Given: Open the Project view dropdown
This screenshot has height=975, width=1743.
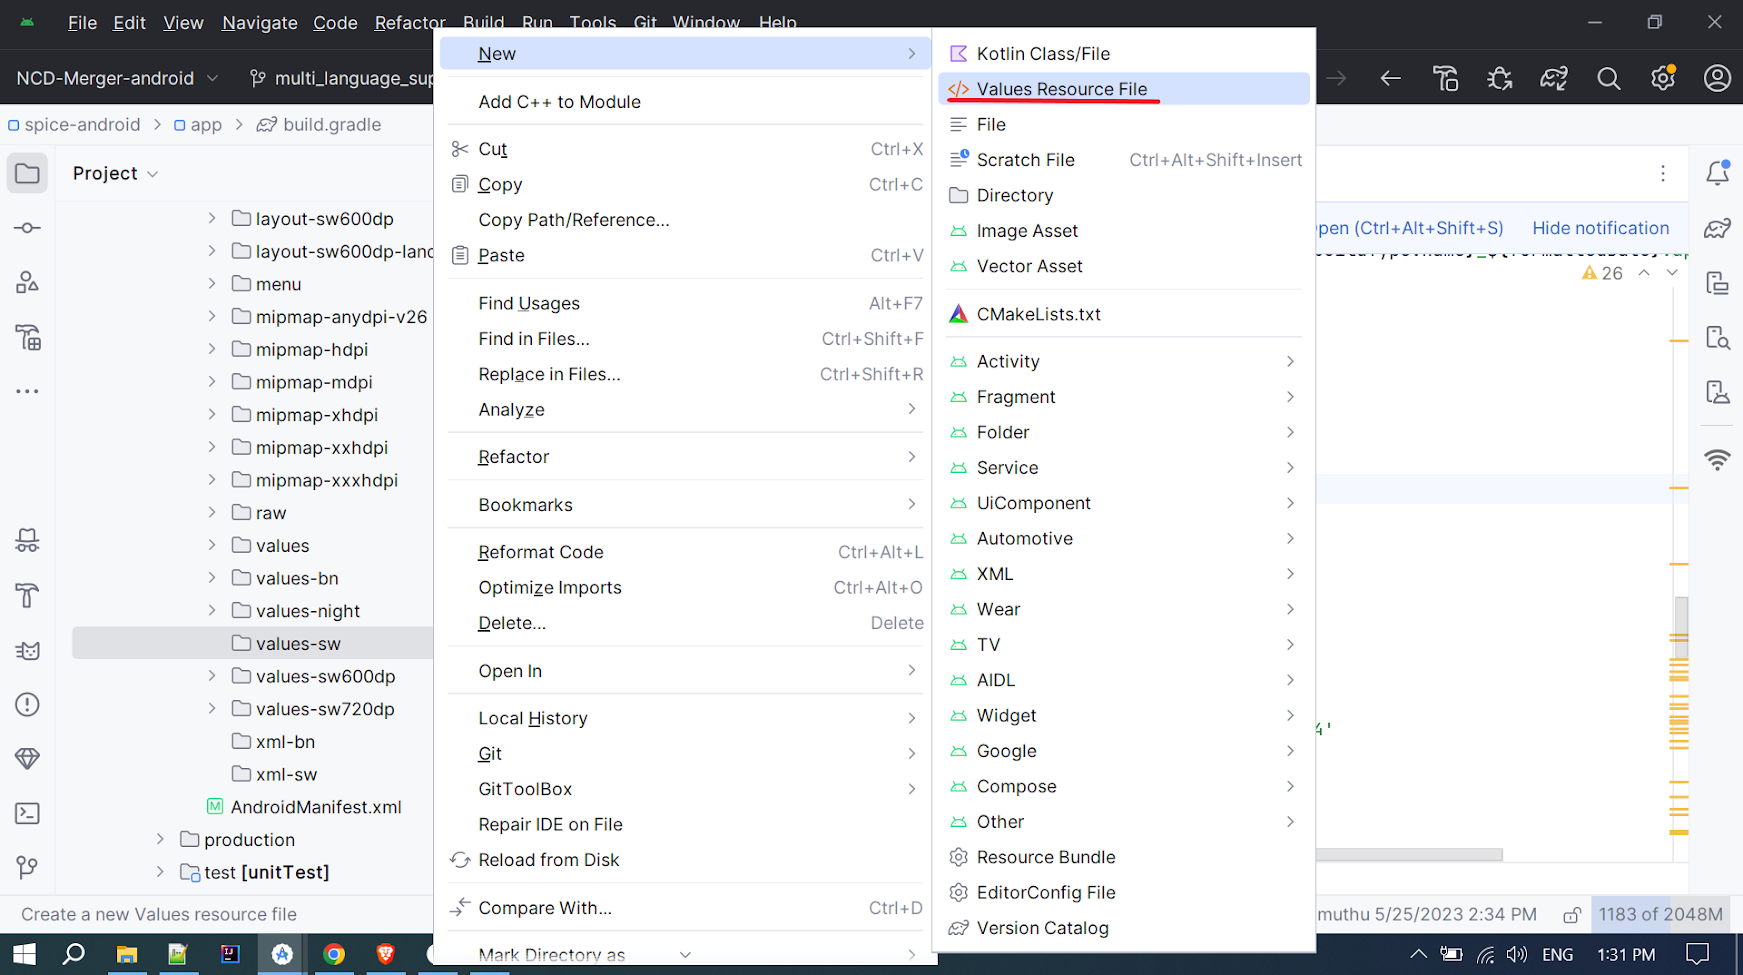Looking at the screenshot, I should (x=115, y=174).
